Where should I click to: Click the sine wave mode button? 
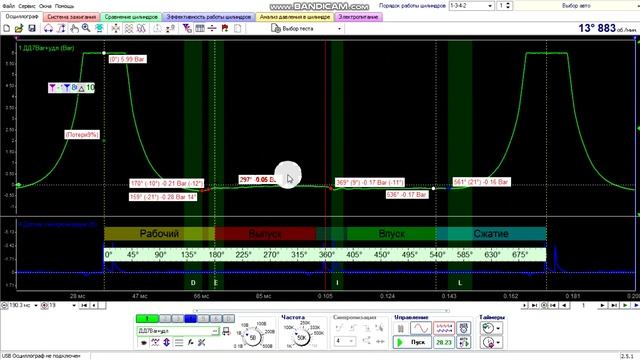(x=421, y=328)
